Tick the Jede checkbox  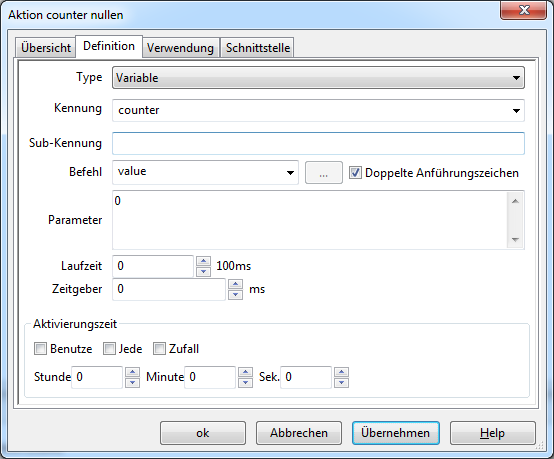109,349
